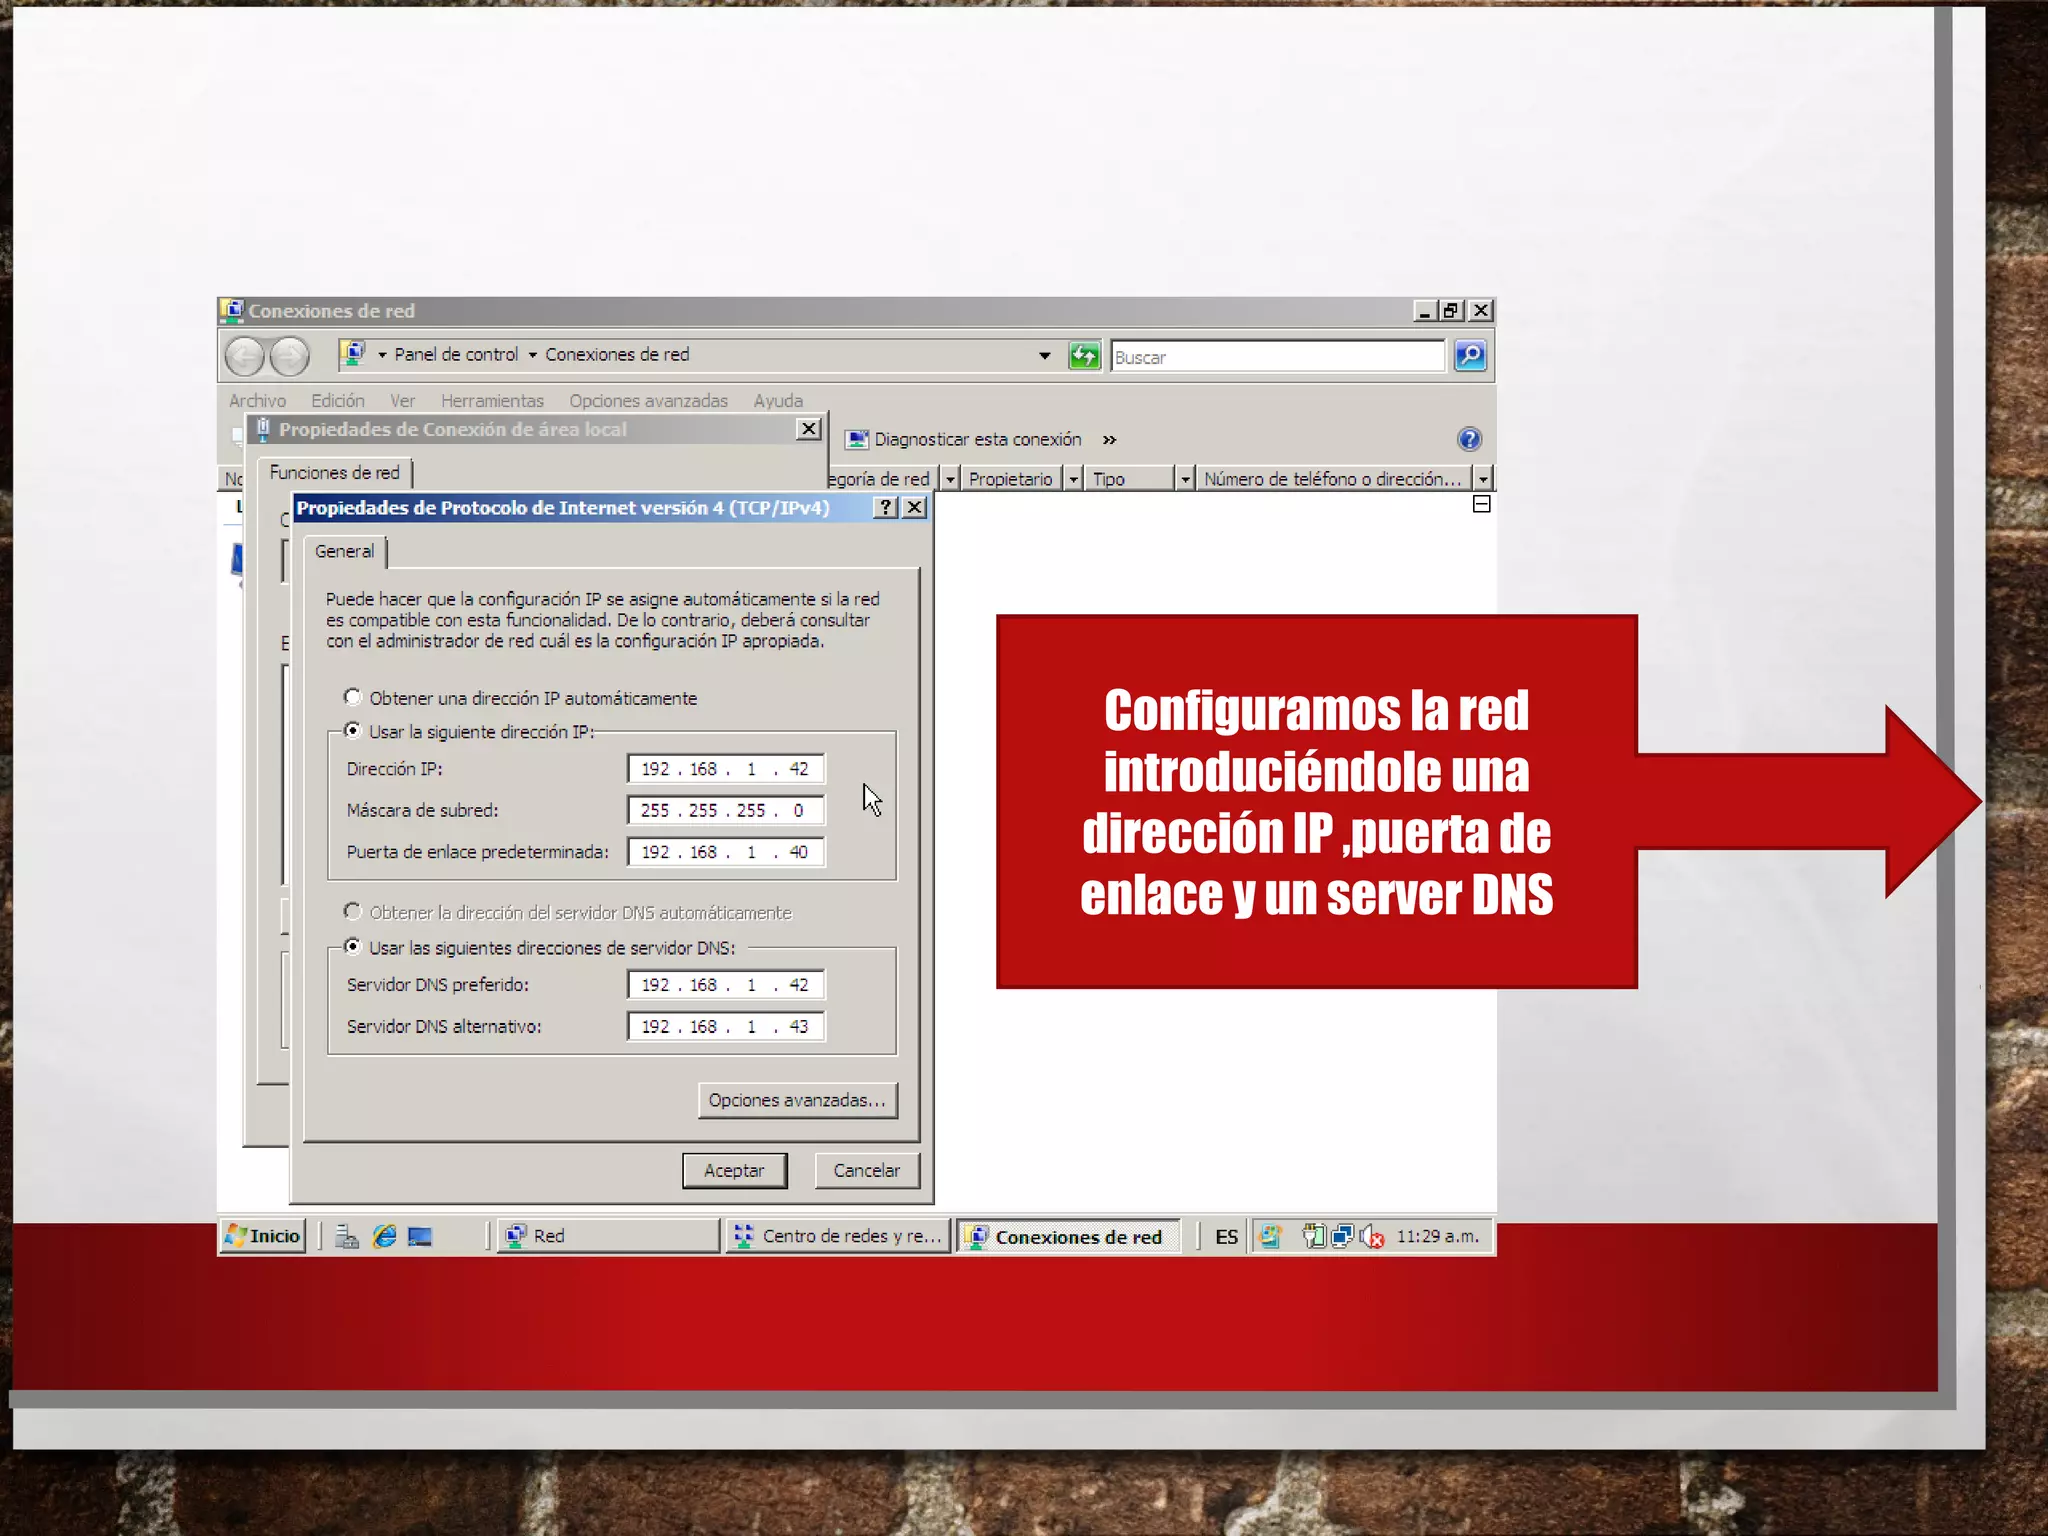
Task: Open the Opciones avanzadas menu
Action: point(649,401)
